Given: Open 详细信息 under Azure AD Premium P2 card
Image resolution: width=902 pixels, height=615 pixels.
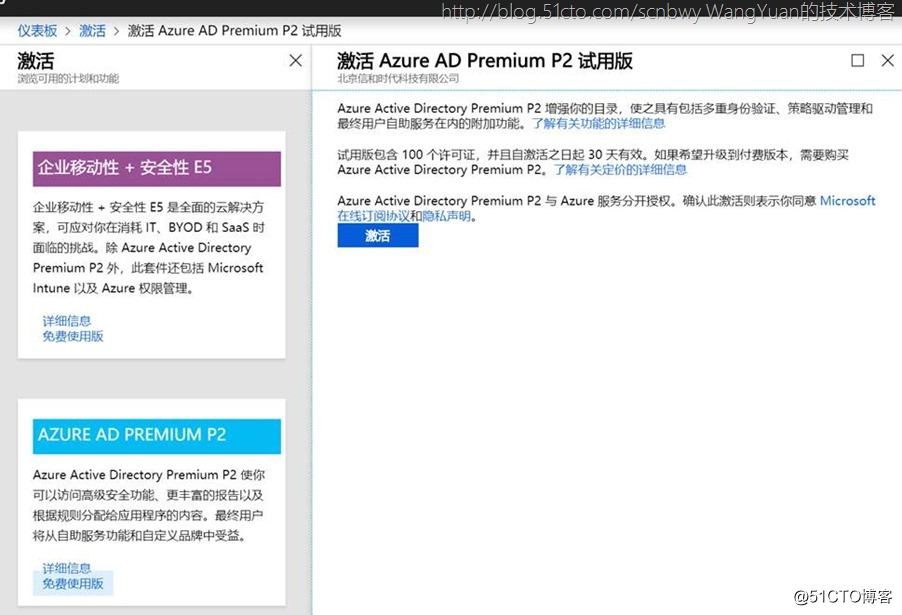Looking at the screenshot, I should 67,568.
